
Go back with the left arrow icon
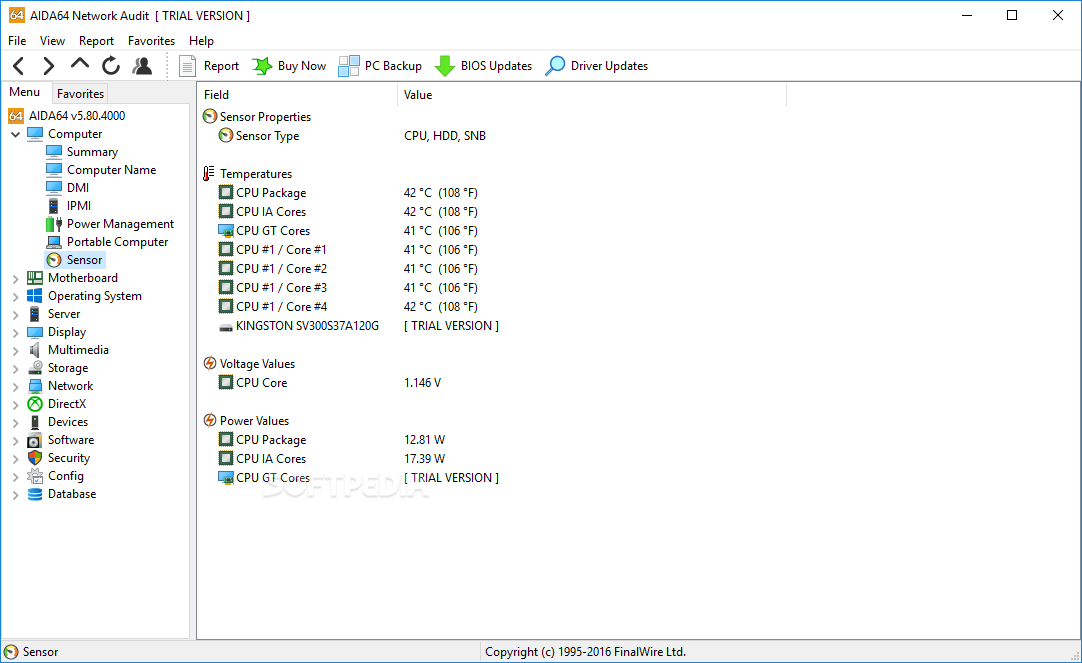19,66
